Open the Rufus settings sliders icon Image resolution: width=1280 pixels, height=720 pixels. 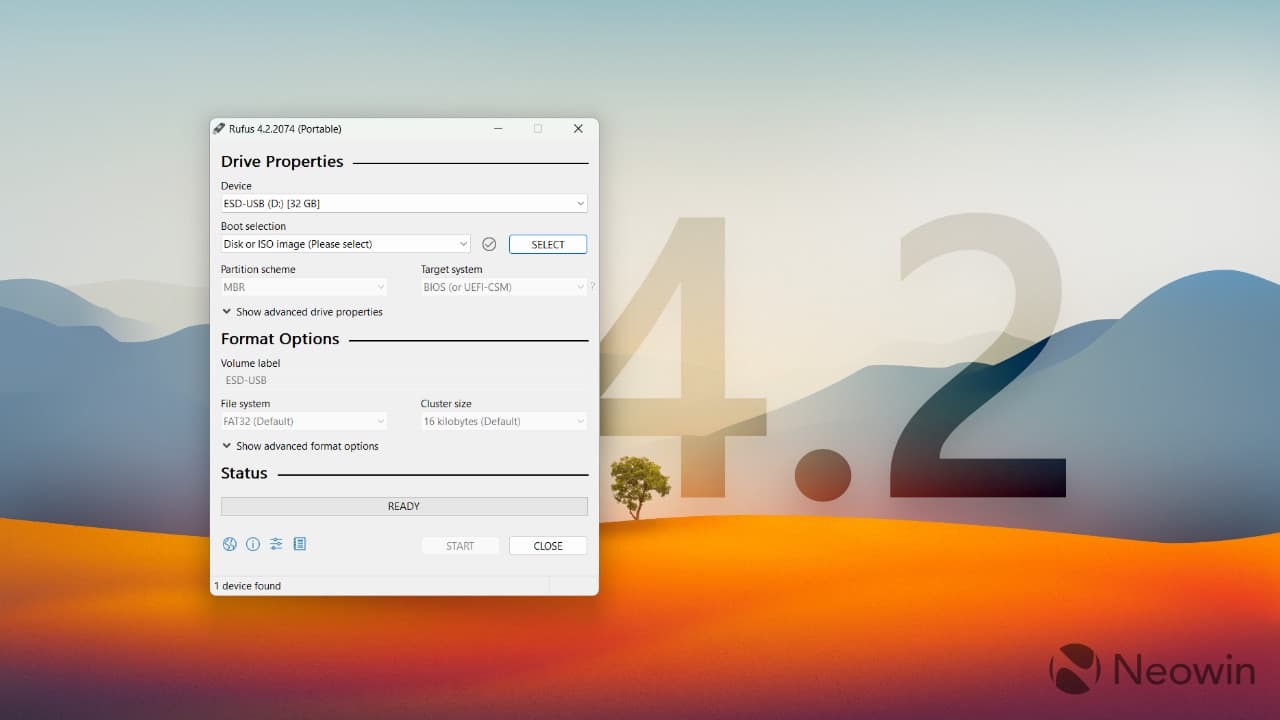[x=276, y=544]
